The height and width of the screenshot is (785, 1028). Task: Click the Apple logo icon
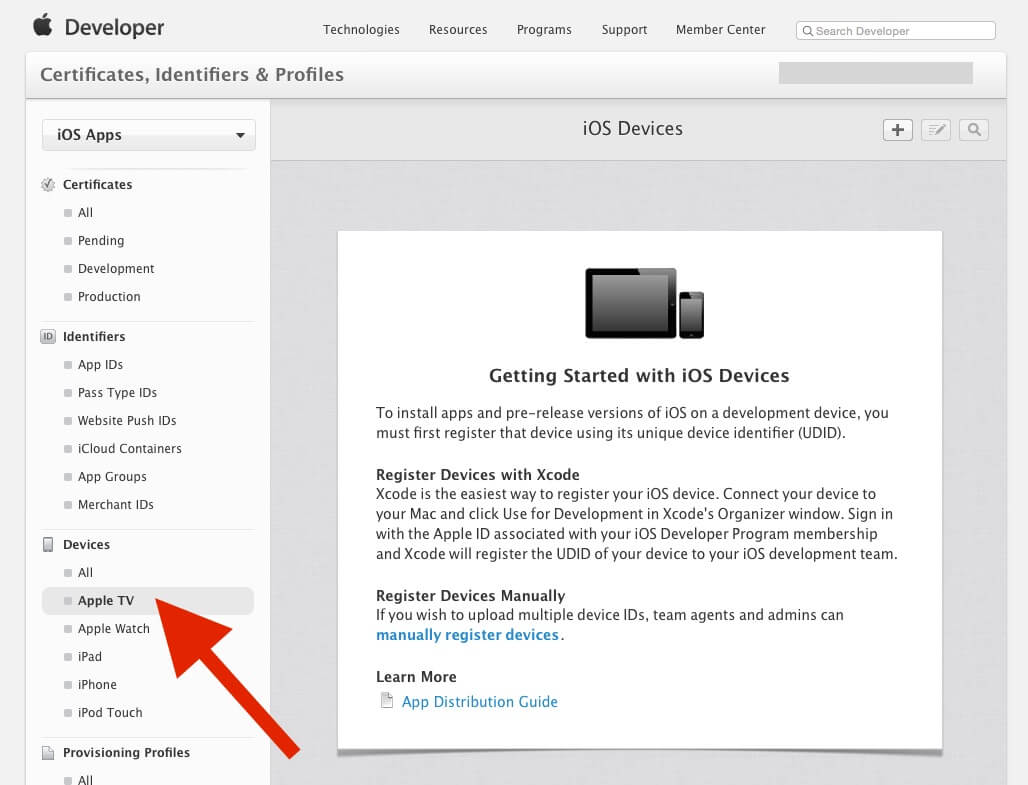pos(43,26)
